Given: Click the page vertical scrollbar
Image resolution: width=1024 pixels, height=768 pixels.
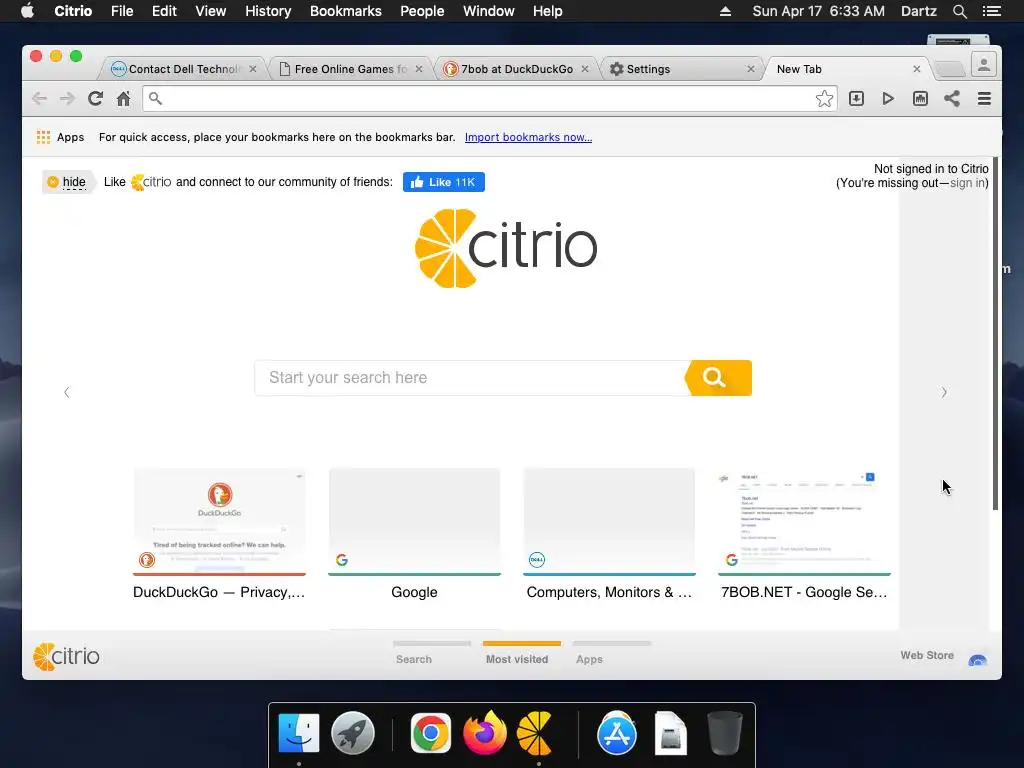Looking at the screenshot, I should click(x=995, y=333).
